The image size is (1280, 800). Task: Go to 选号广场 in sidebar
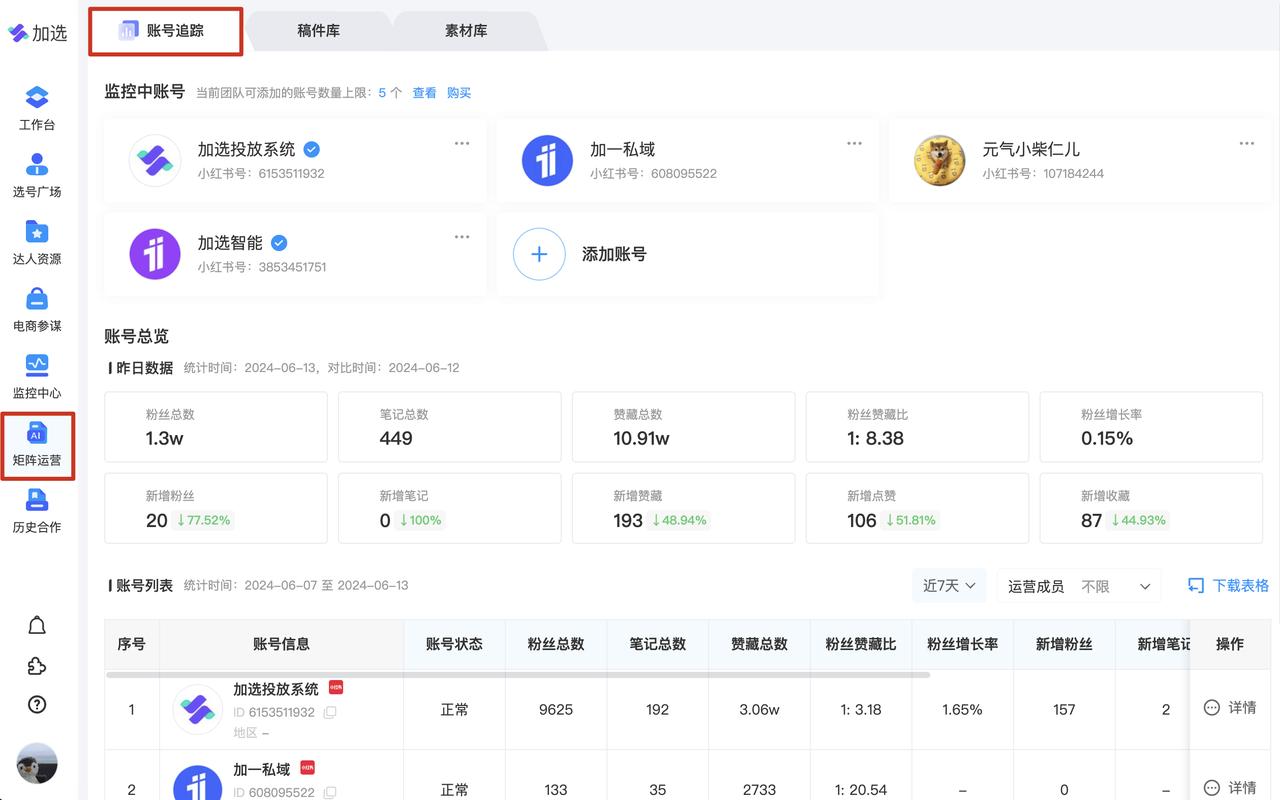[37, 176]
